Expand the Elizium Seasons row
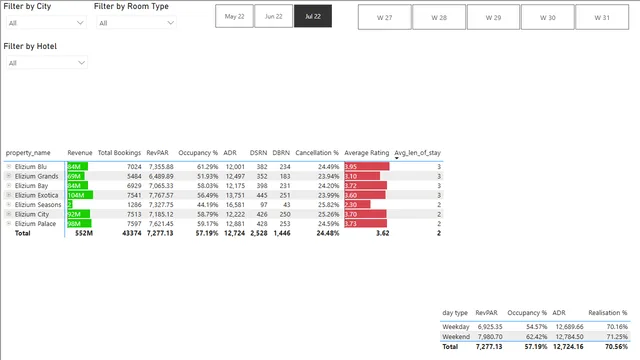The image size is (640, 360). (9, 204)
